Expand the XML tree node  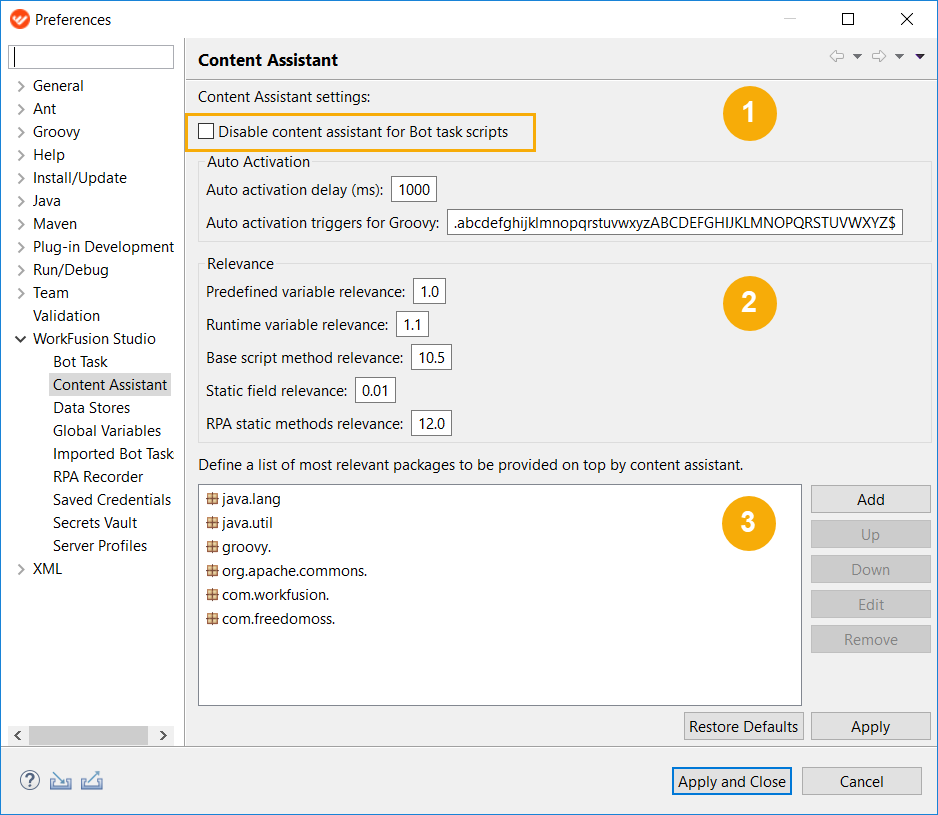pyautogui.click(x=21, y=569)
